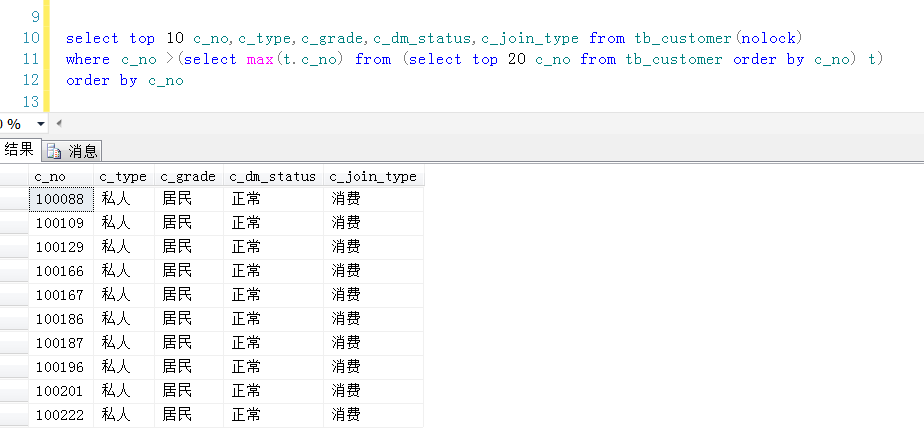Place cursor on line number 10

(x=31, y=38)
